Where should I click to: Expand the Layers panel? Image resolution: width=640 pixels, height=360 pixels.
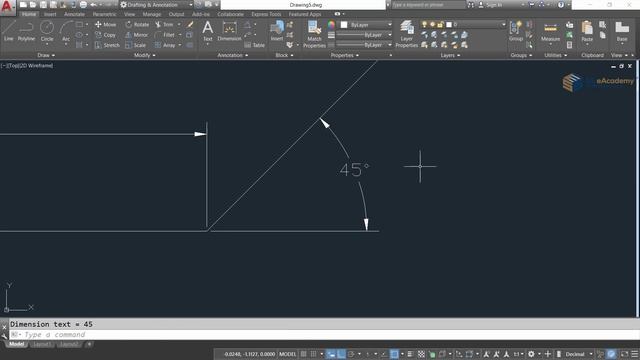tap(450, 55)
